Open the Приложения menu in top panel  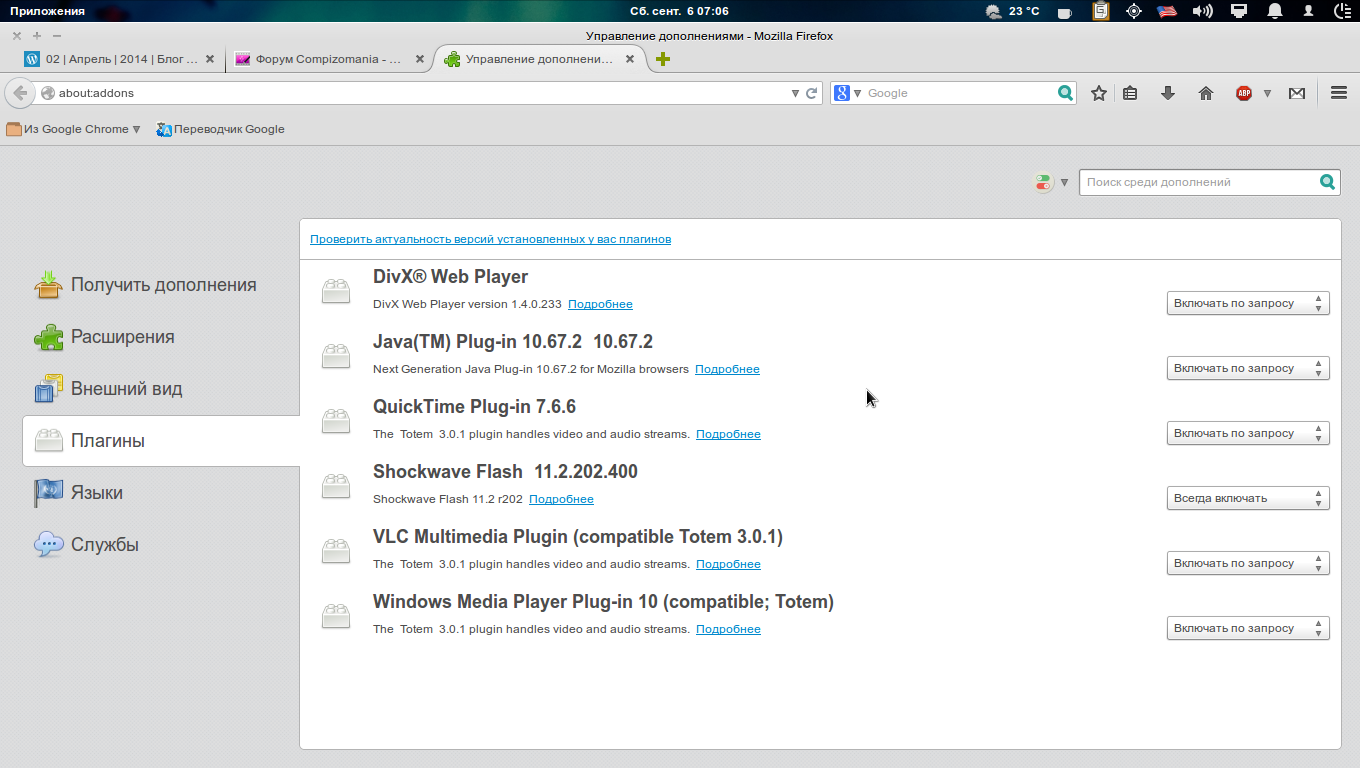[x=47, y=11]
